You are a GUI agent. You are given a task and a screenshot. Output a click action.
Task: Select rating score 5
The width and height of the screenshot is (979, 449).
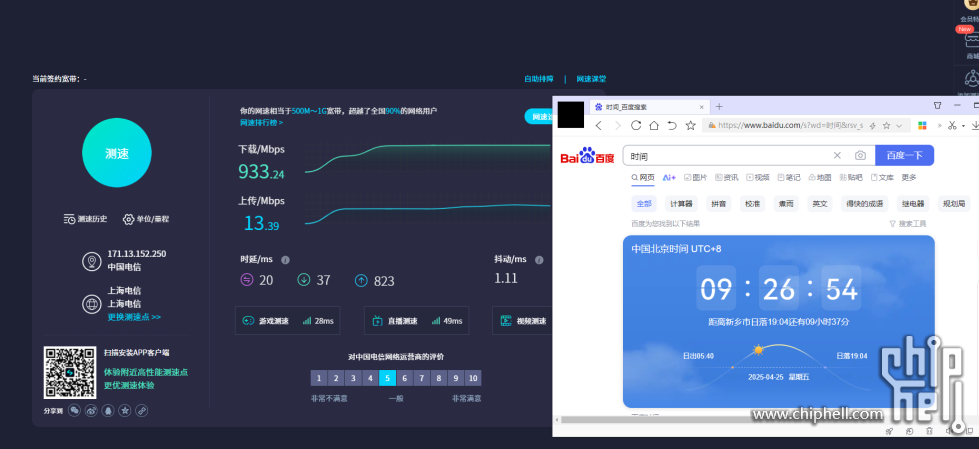(387, 378)
